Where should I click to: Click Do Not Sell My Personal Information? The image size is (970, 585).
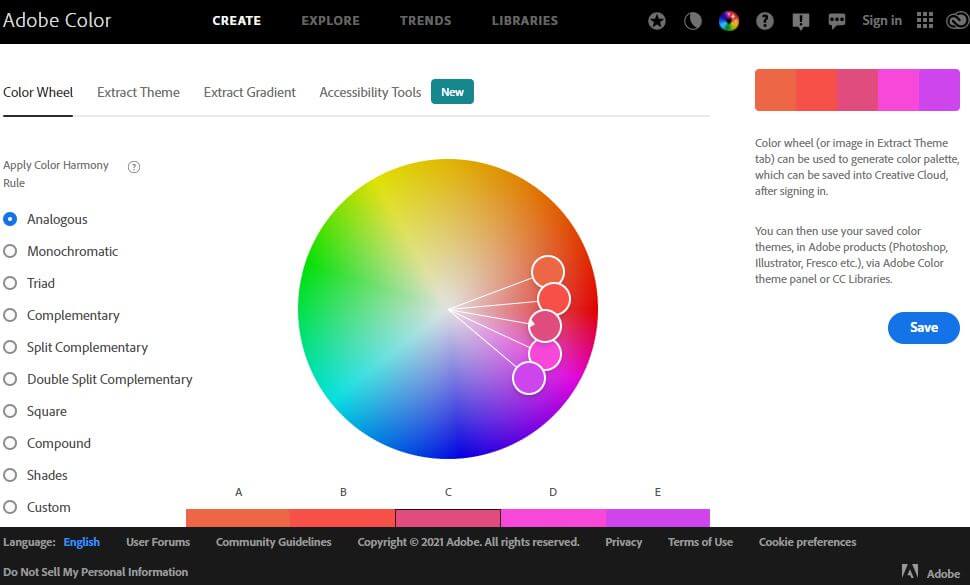[x=95, y=573]
